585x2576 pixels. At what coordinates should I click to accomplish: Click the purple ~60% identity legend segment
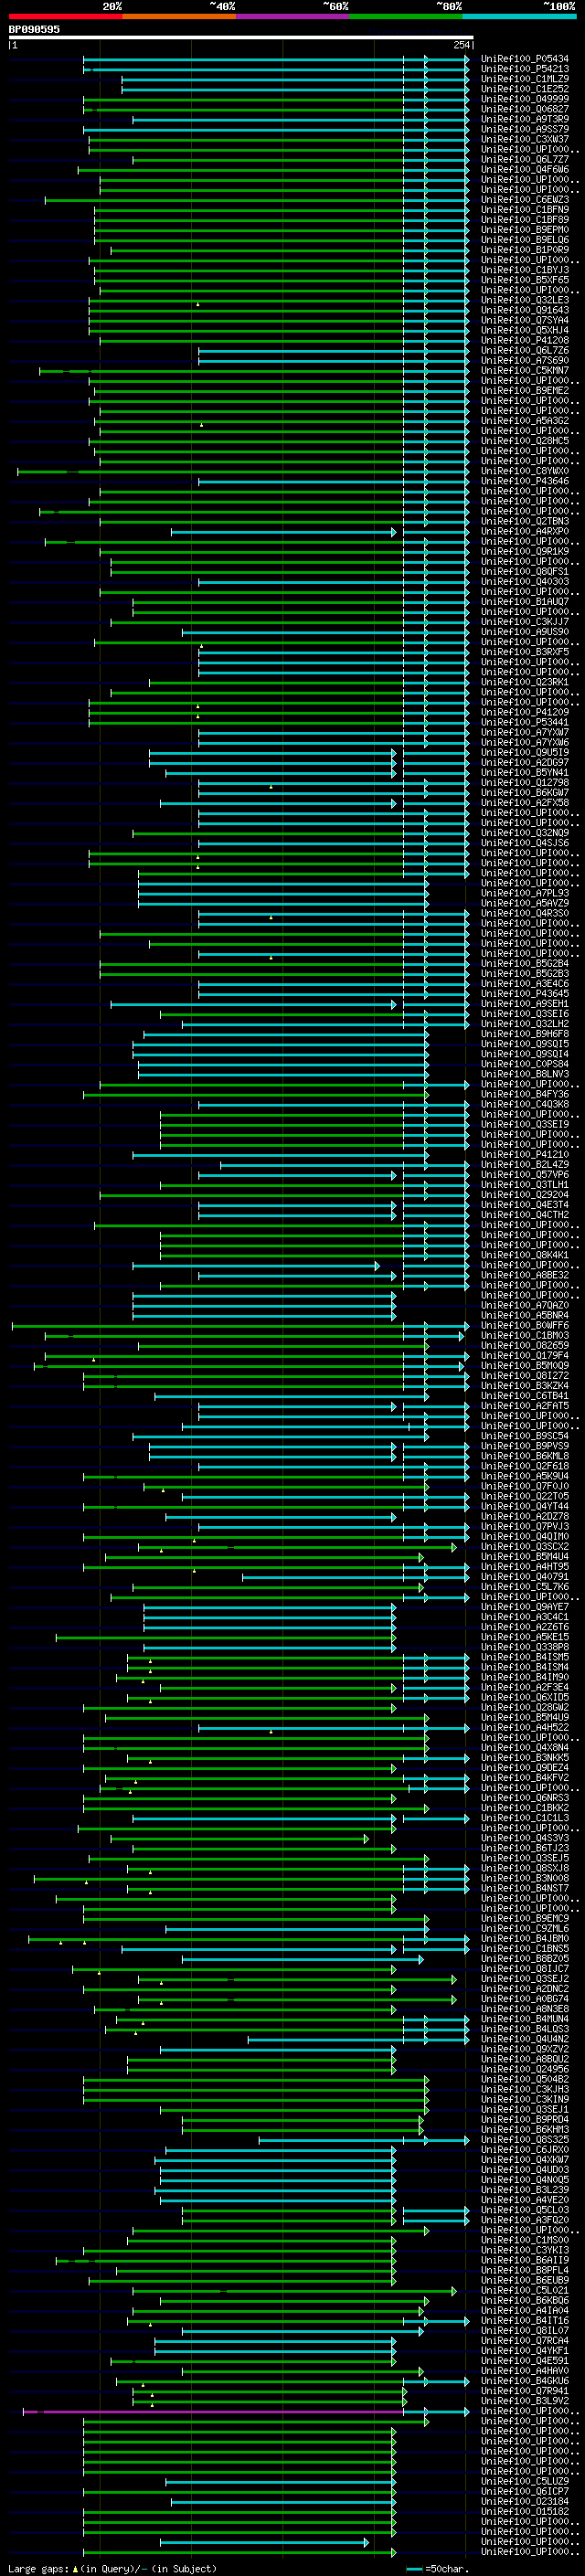click(x=293, y=16)
